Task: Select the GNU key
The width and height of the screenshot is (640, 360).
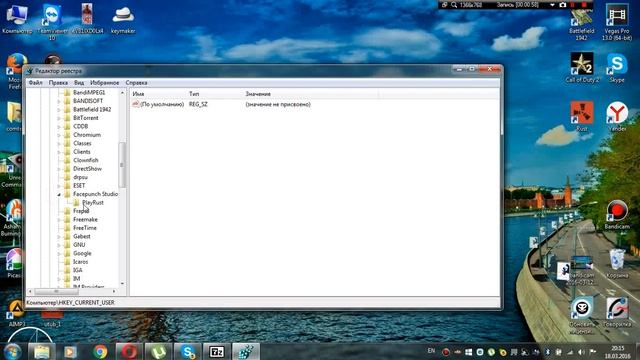Action: [79, 245]
